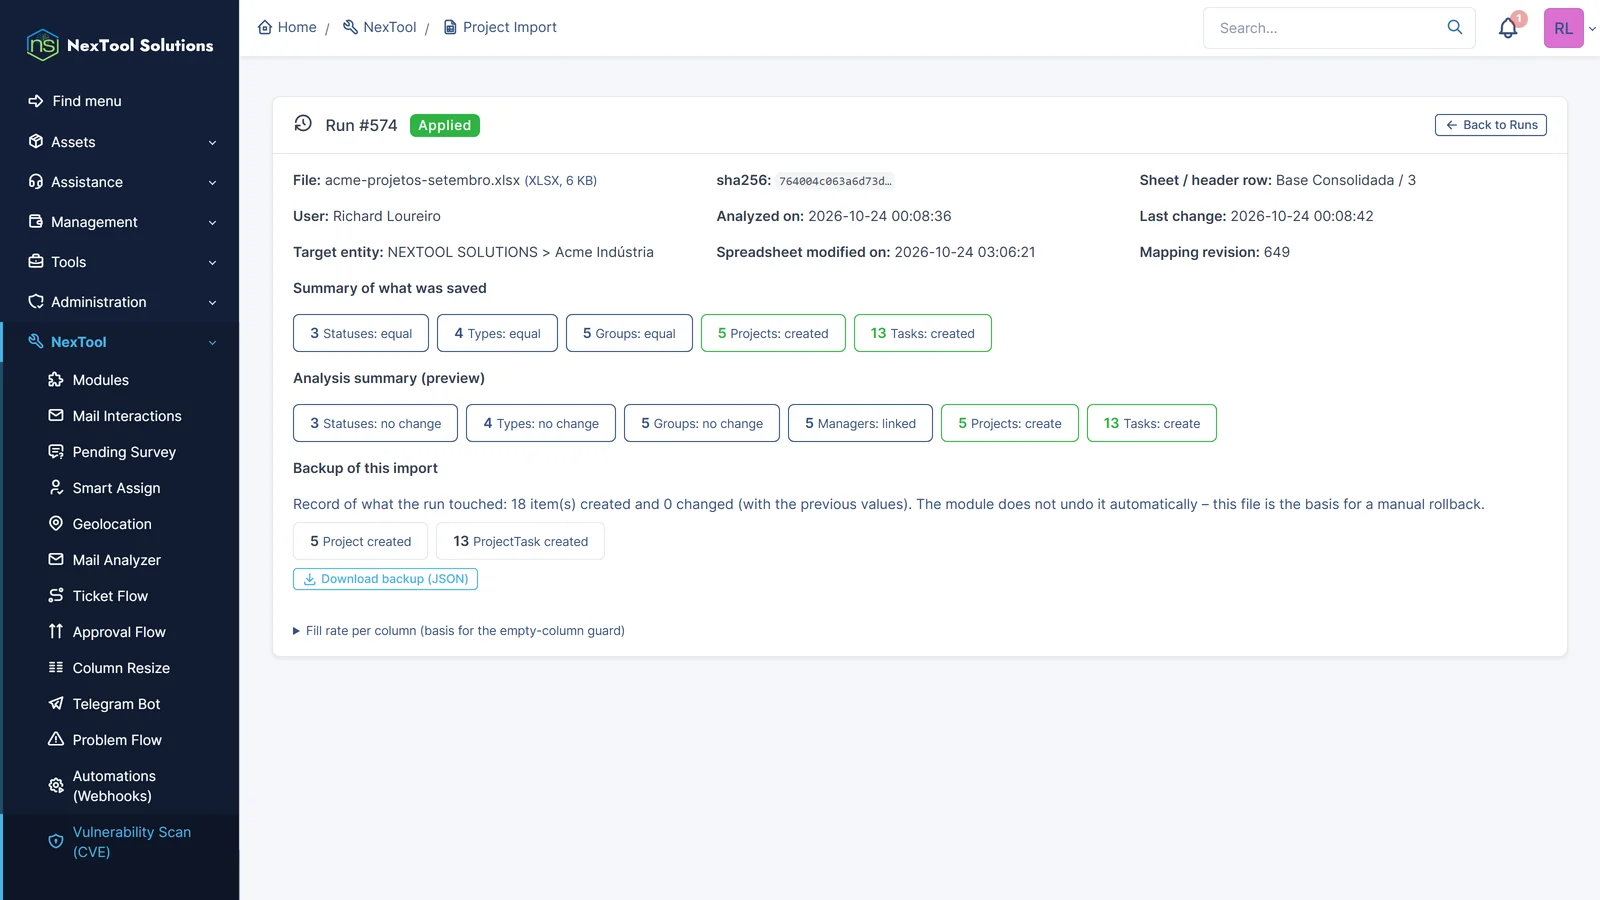Viewport: 1600px width, 900px height.
Task: Click the Column Resize icon
Action: point(56,668)
